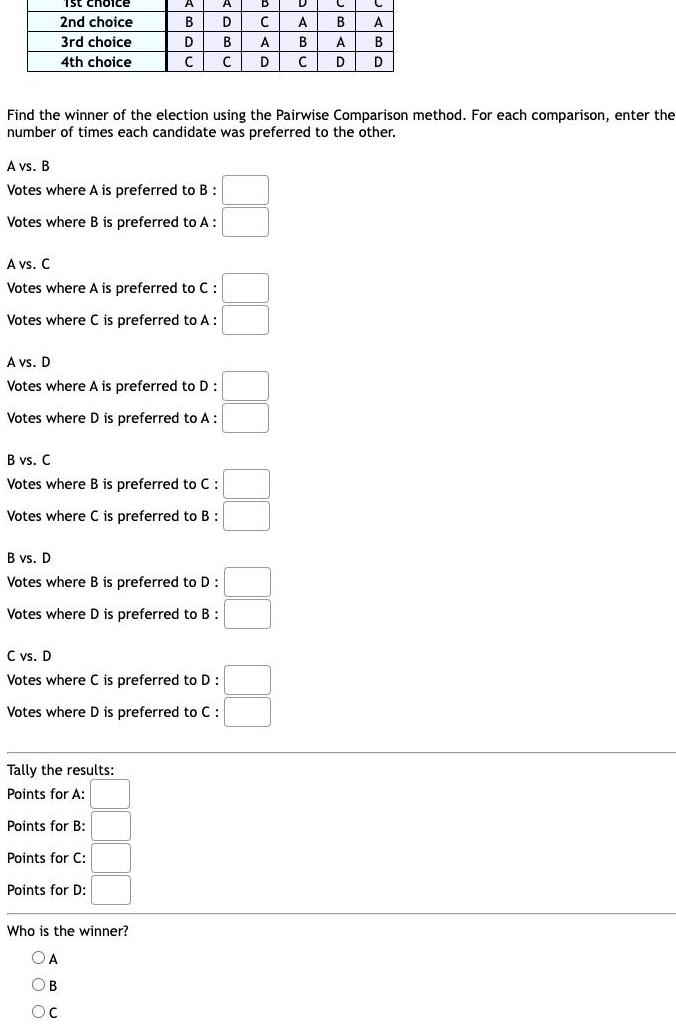Click the 2nd choice row header
Screen dimensions: 676x1025
click(95, 22)
